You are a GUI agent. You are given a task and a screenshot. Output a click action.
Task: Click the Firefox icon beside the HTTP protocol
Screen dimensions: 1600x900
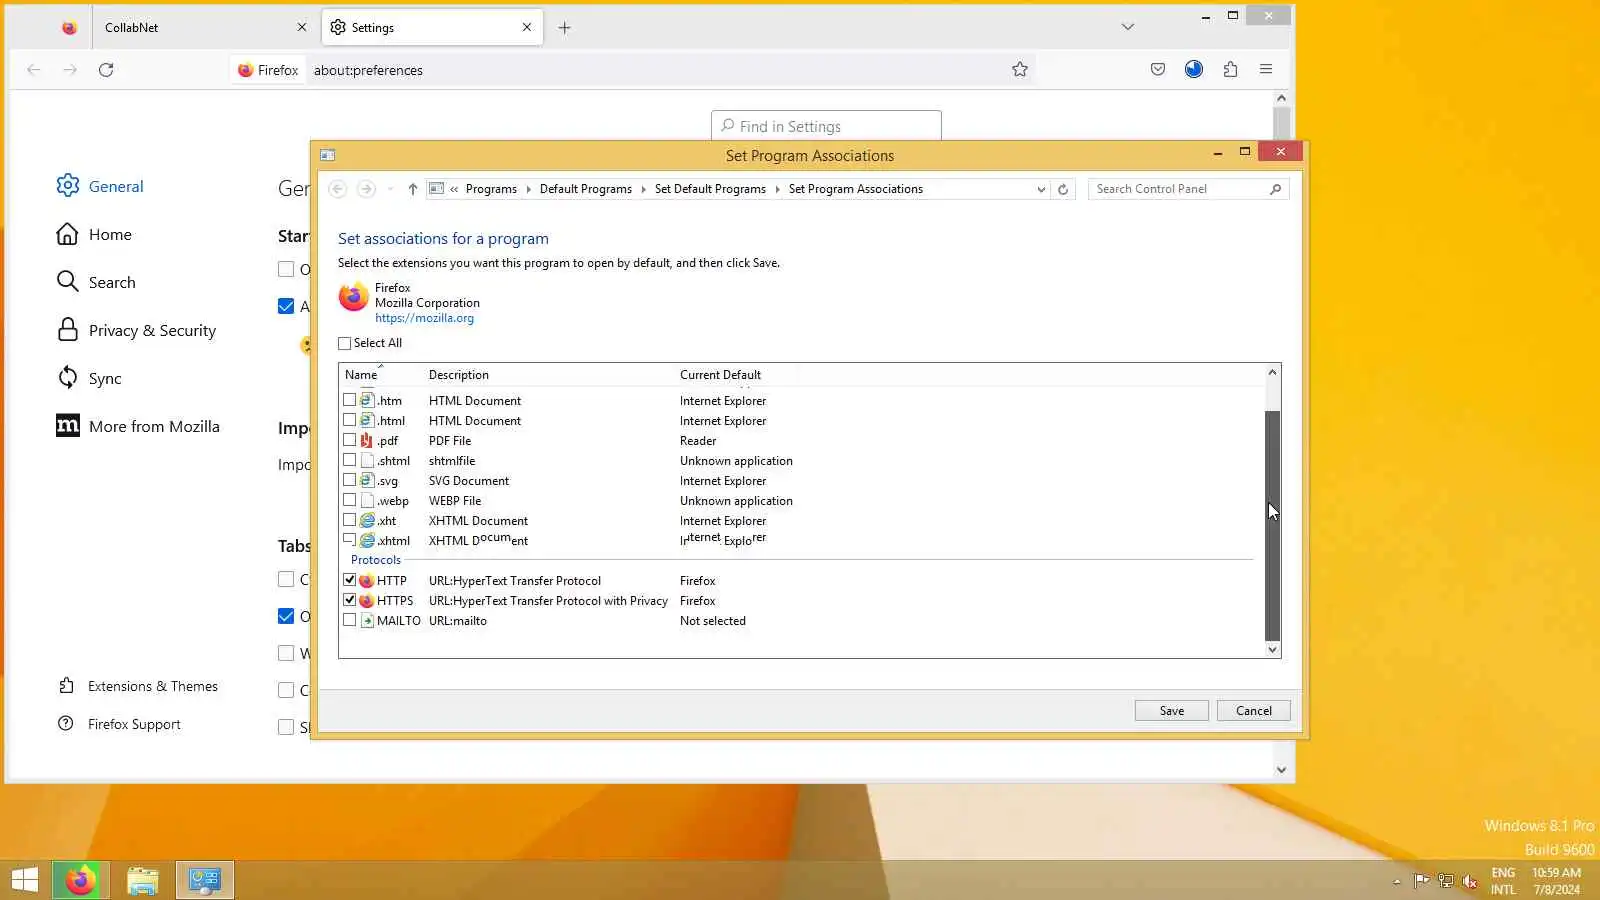367,581
